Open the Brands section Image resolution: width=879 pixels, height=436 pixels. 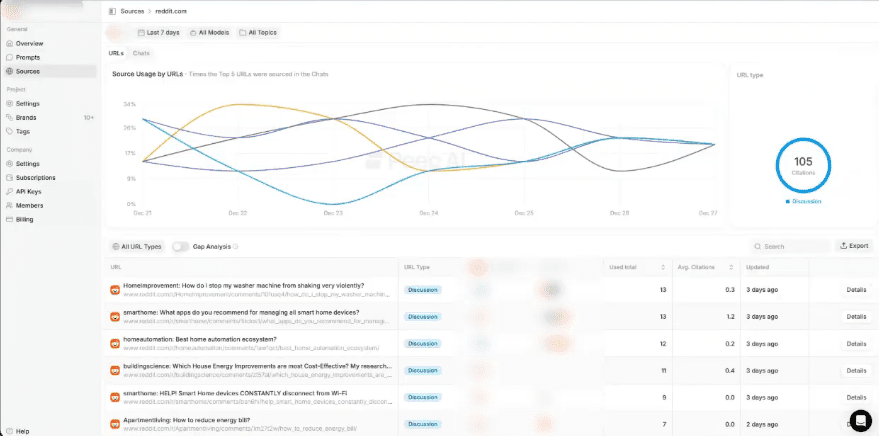click(27, 117)
